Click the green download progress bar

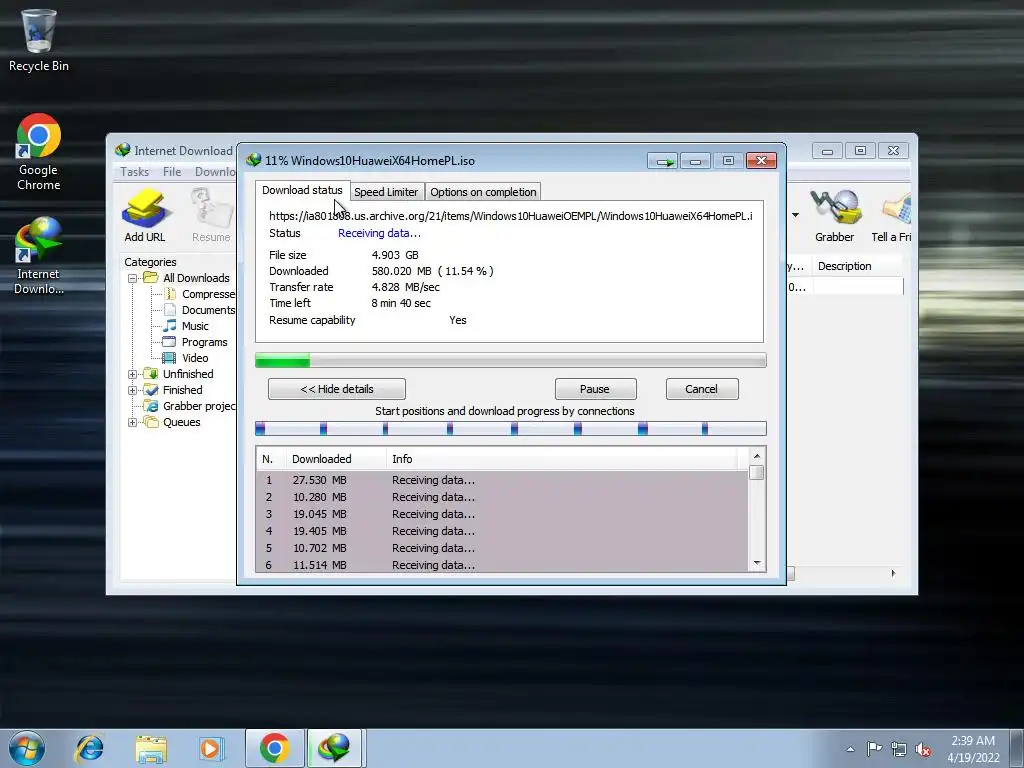click(x=511, y=360)
